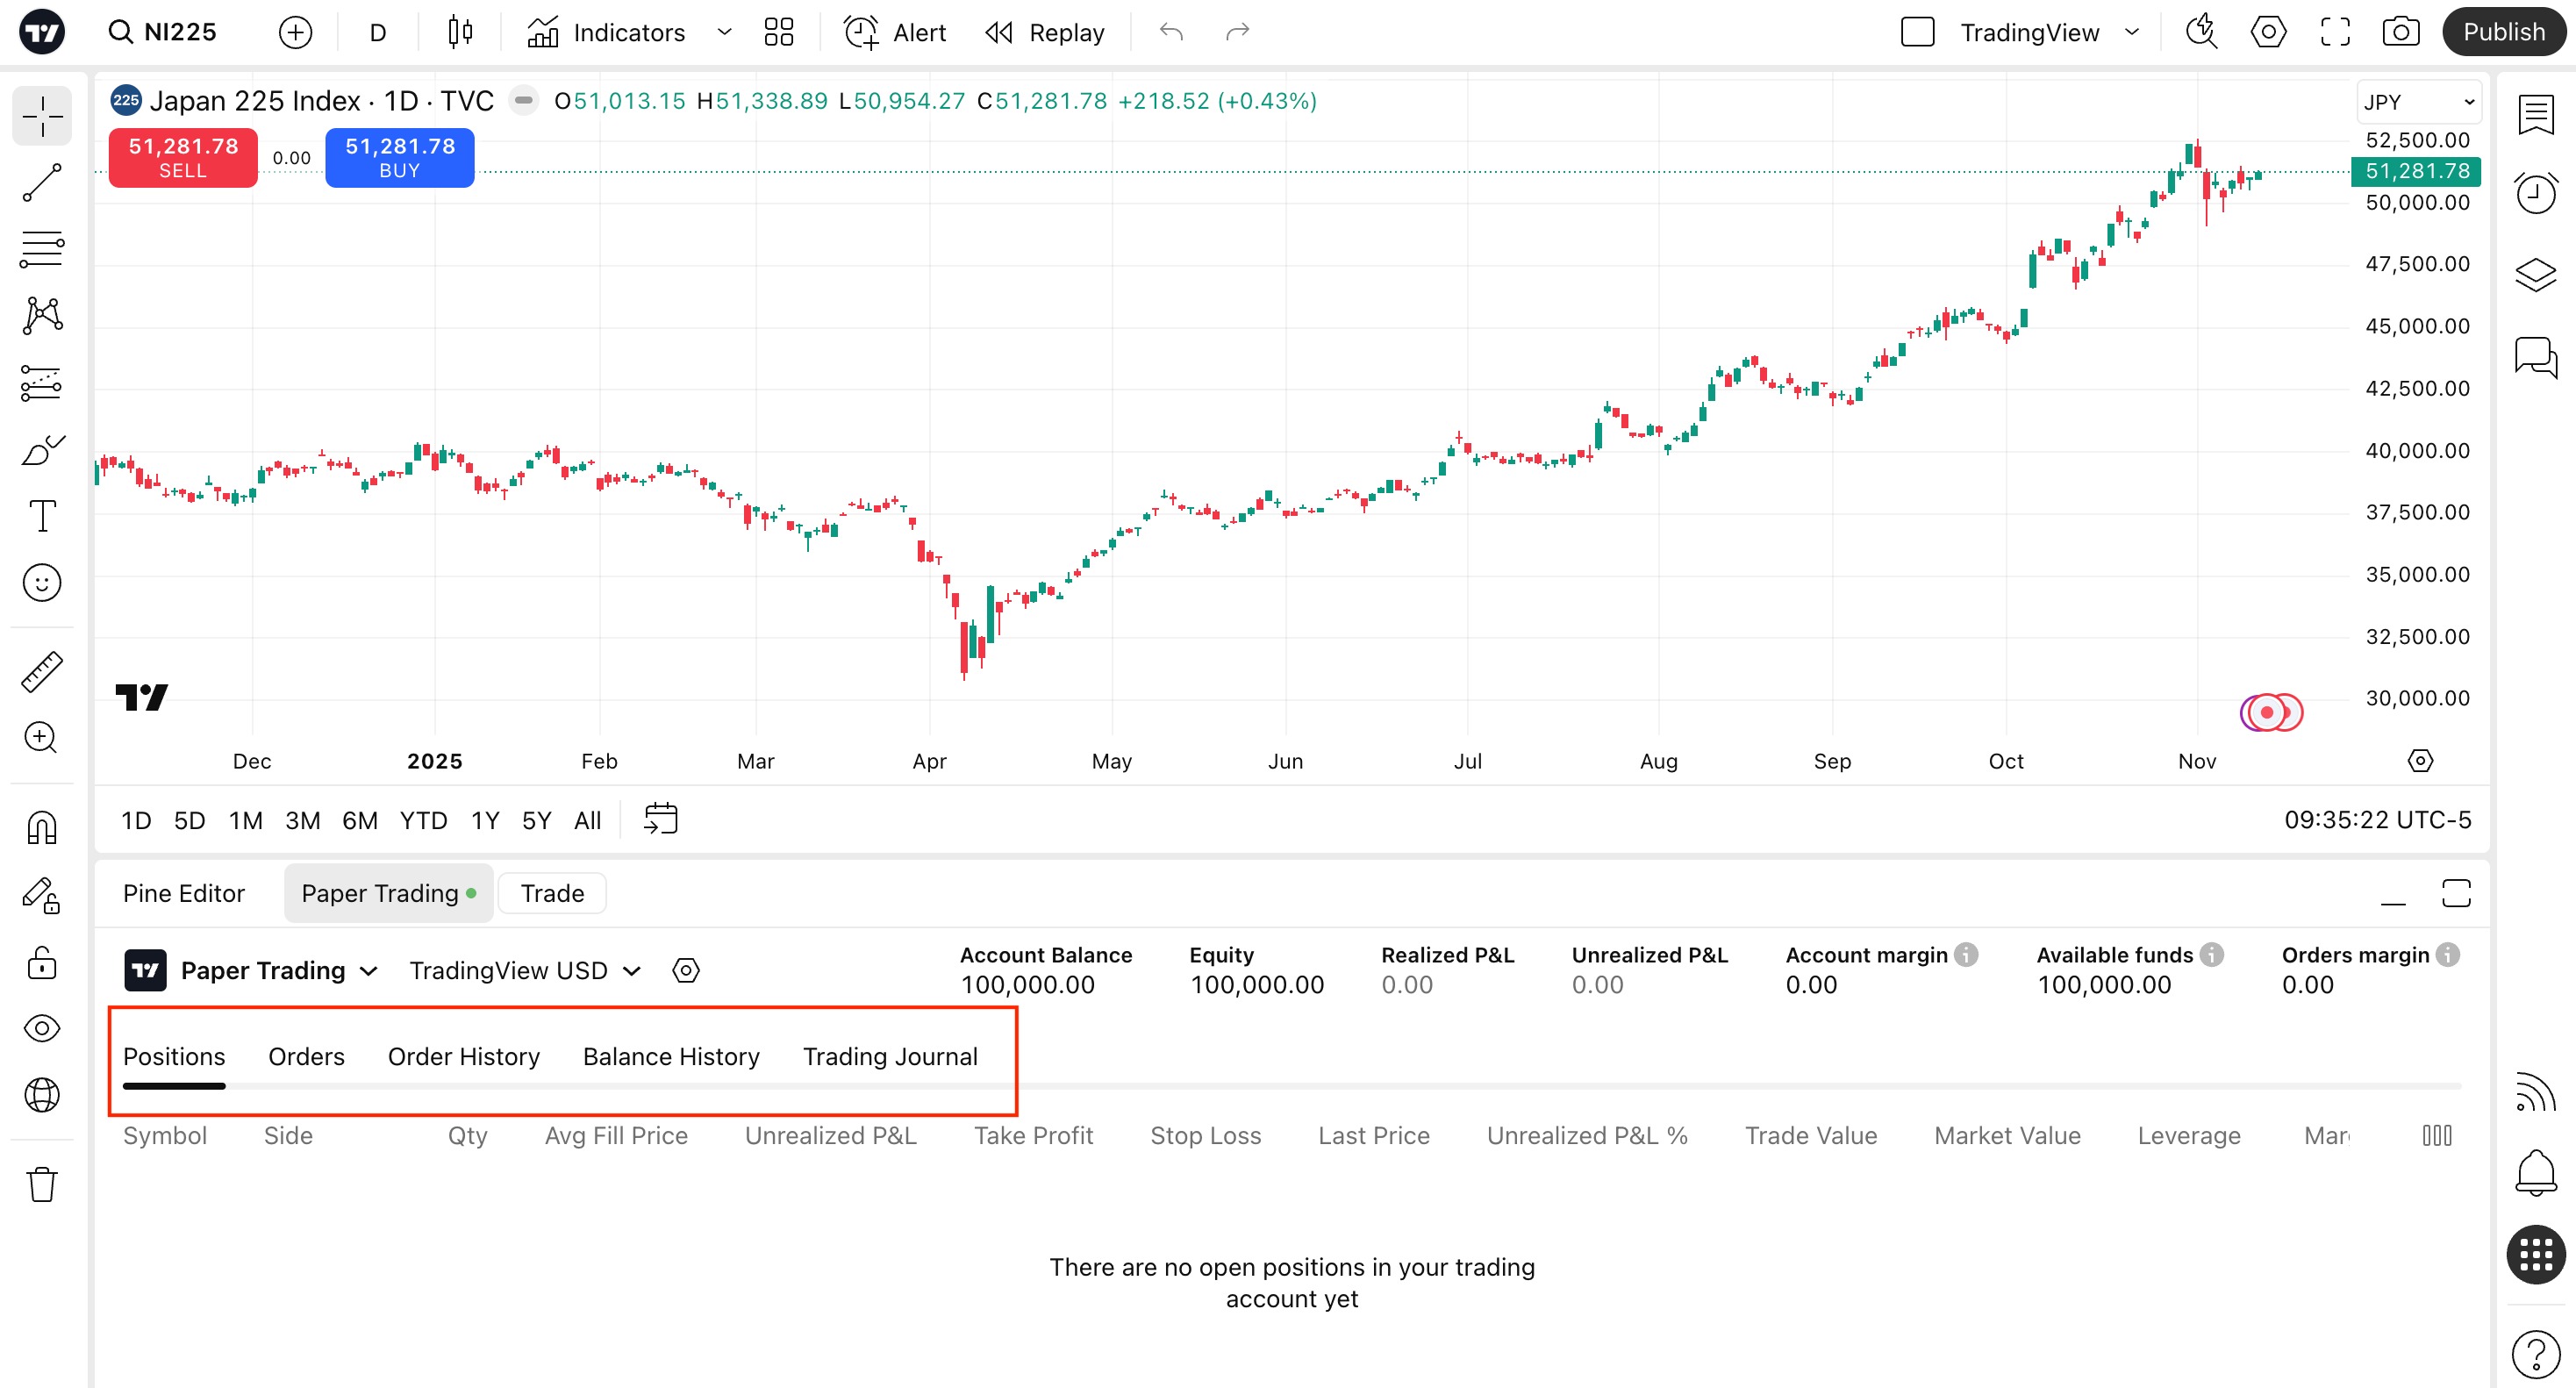2576x1388 pixels.
Task: Open the ruler measure tool
Action: click(42, 672)
